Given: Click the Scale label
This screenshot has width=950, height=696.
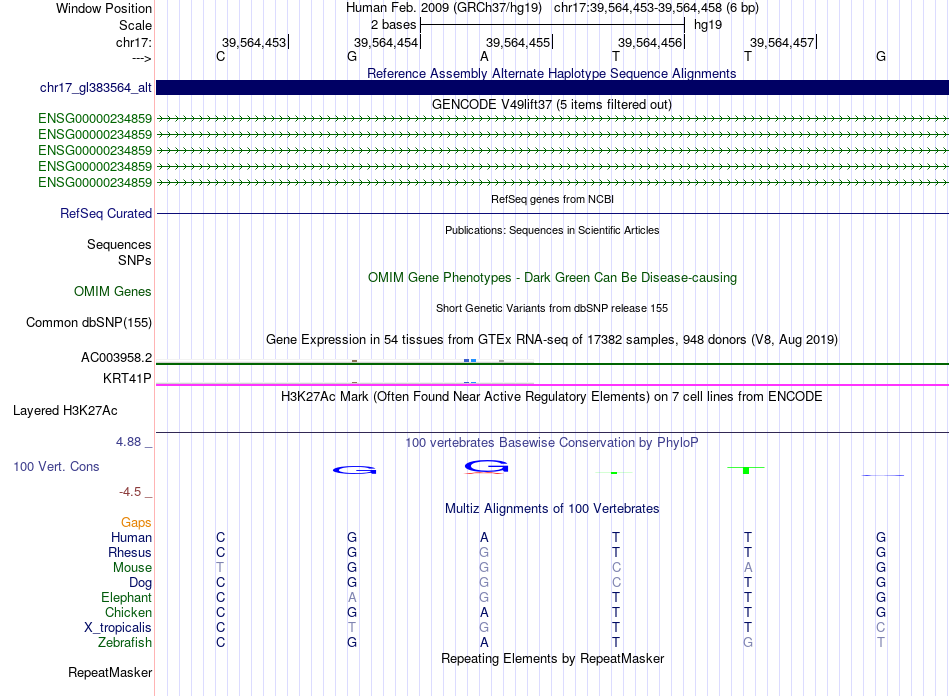Looking at the screenshot, I should [135, 25].
